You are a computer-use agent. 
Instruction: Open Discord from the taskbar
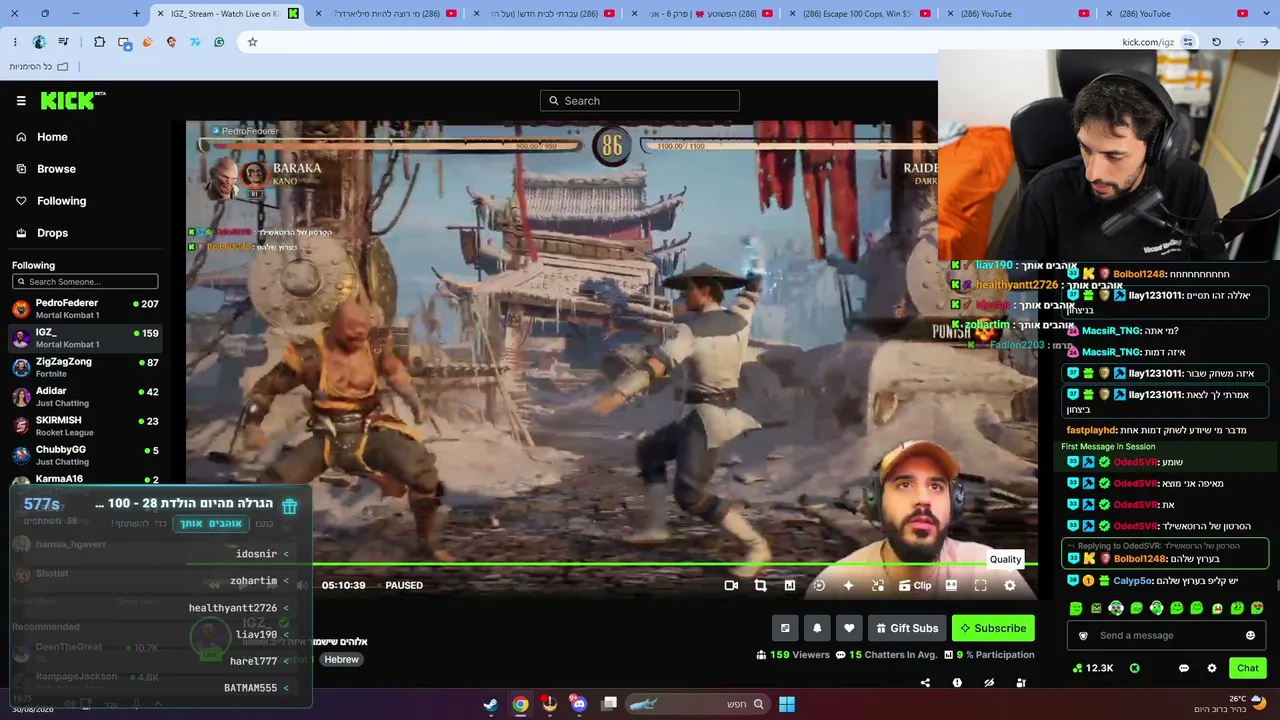579,704
